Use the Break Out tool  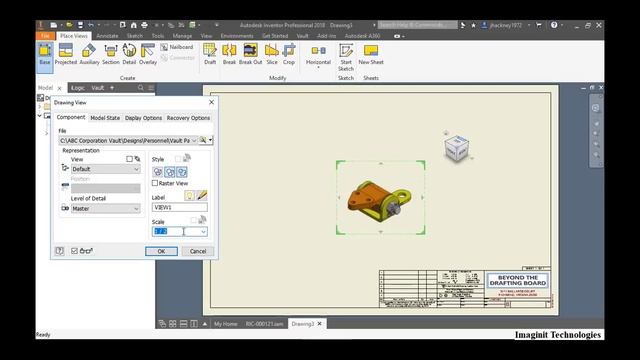(x=251, y=55)
